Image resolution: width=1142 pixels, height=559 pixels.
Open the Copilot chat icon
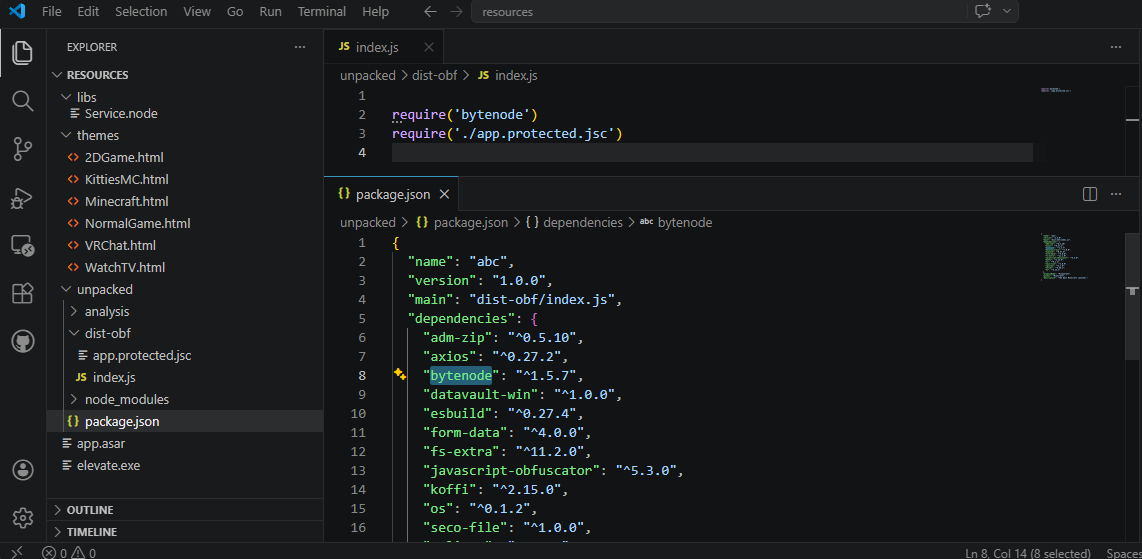click(982, 12)
